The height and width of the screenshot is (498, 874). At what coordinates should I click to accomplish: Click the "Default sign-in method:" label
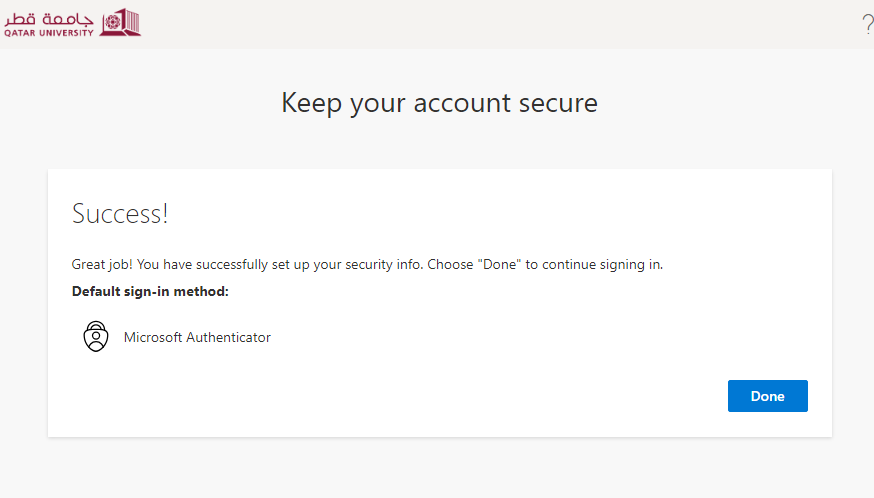tap(150, 291)
